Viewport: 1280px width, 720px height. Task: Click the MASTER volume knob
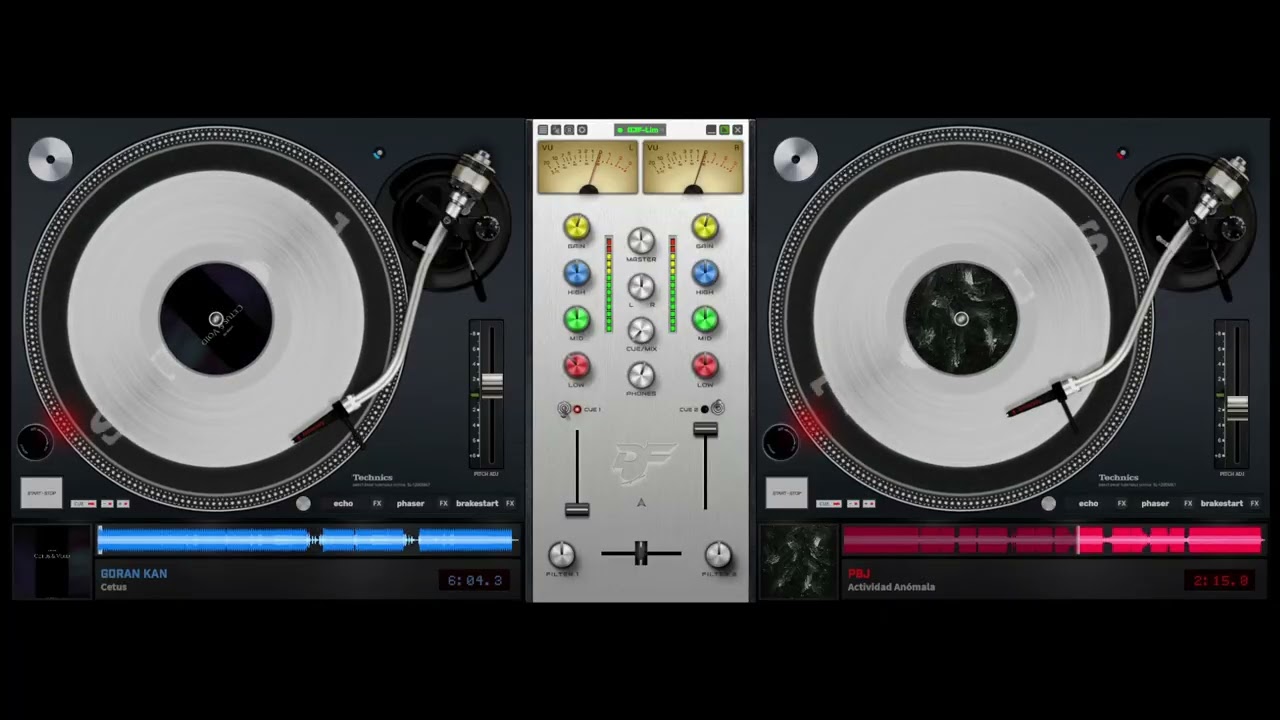[641, 241]
